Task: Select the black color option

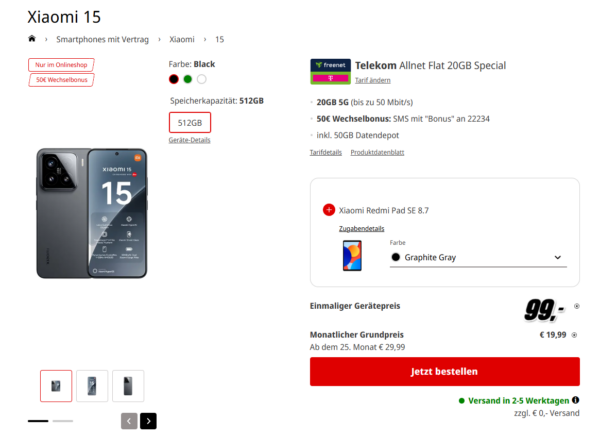Action: (174, 79)
